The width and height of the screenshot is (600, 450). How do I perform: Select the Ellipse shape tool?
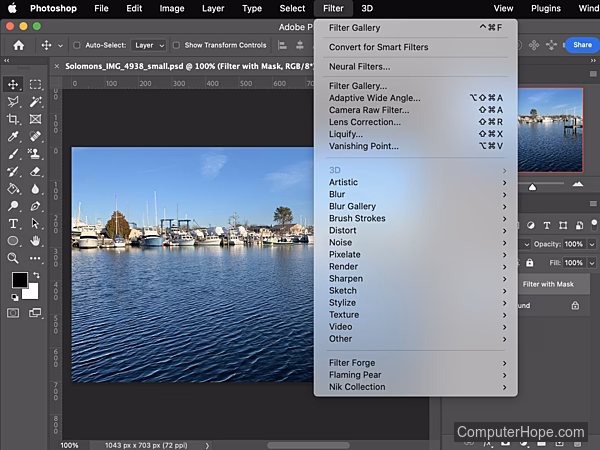pos(13,241)
